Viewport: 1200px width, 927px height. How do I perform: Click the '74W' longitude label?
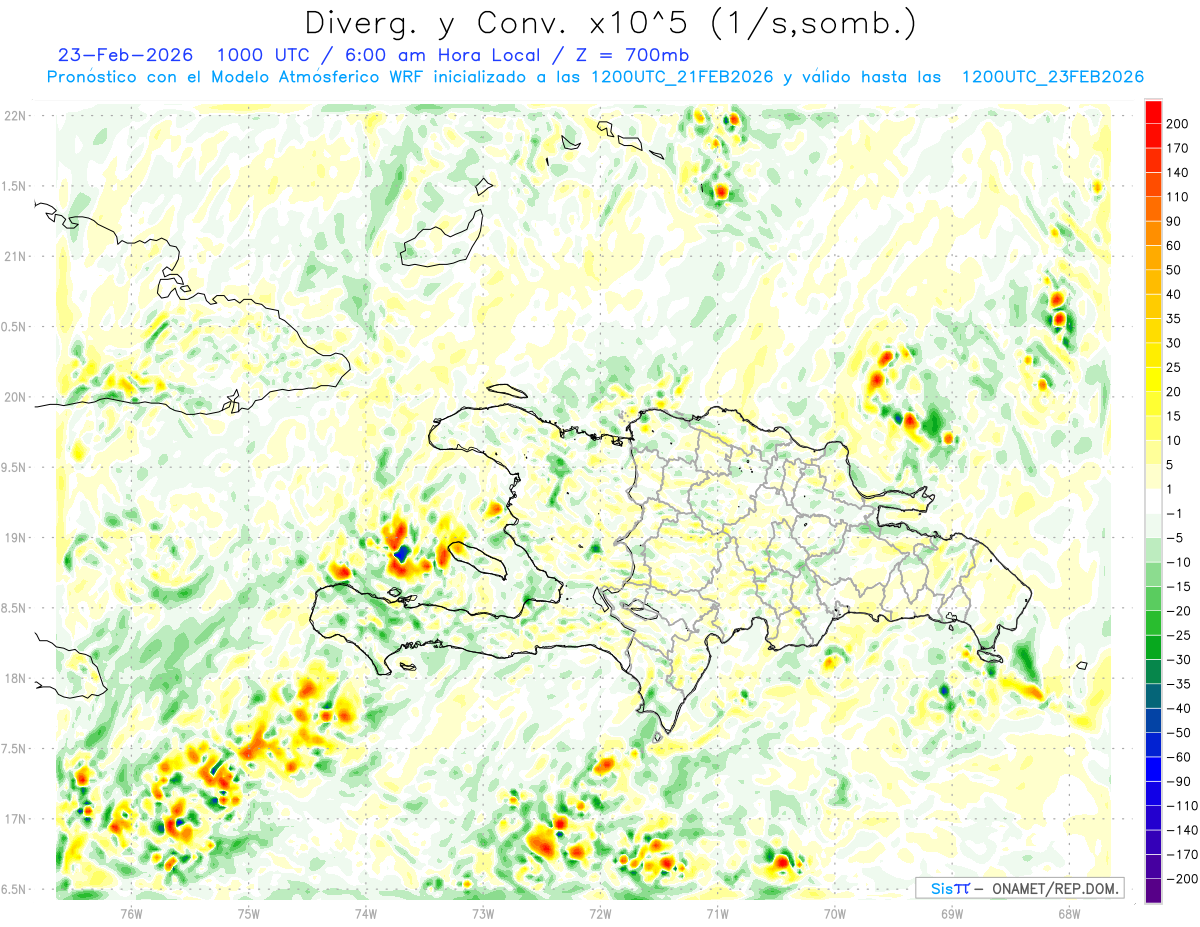(x=366, y=912)
